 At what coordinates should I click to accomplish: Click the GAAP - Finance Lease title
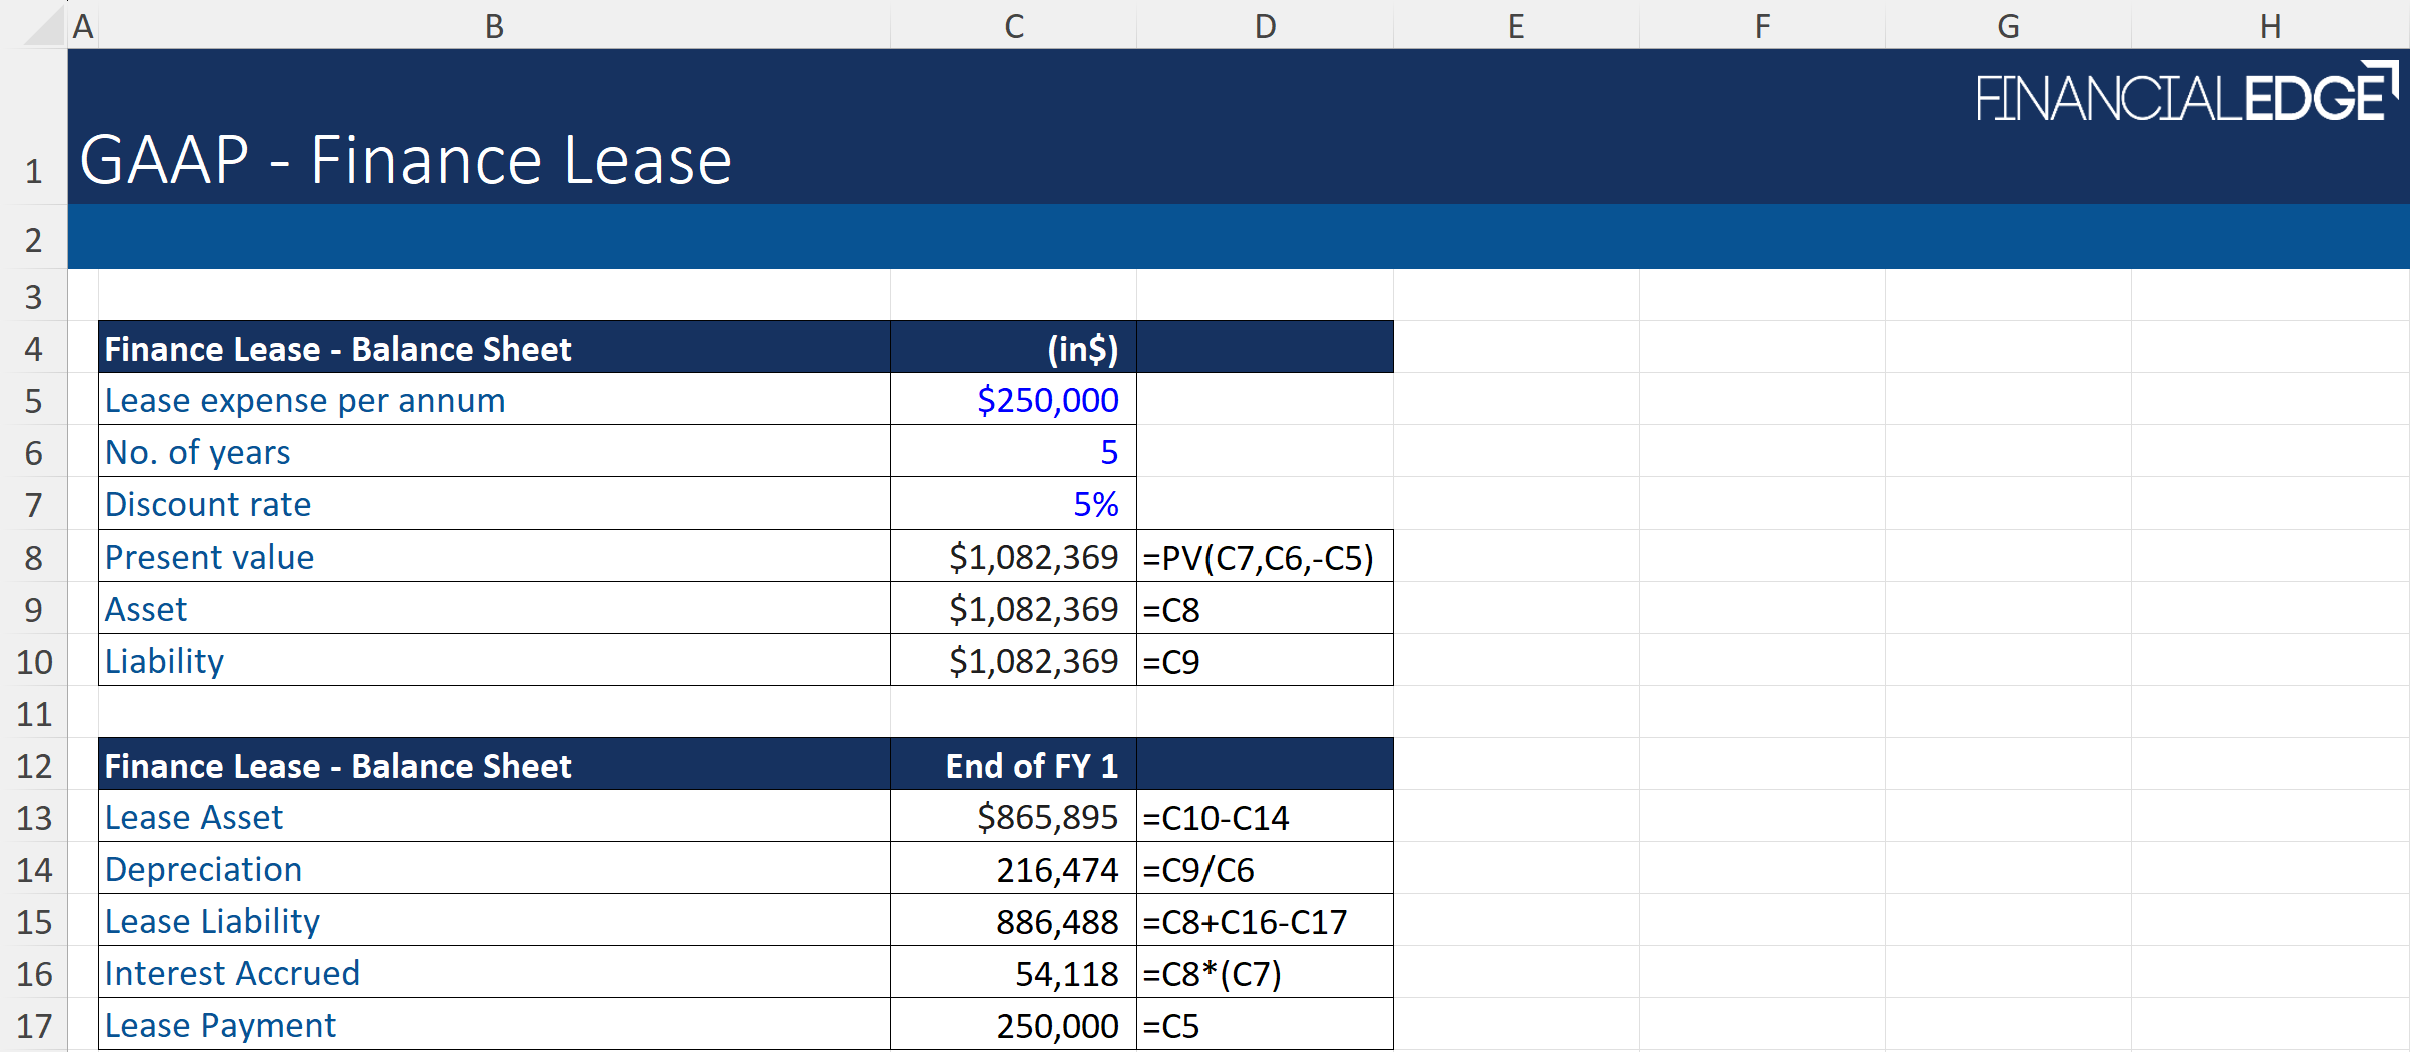click(406, 160)
